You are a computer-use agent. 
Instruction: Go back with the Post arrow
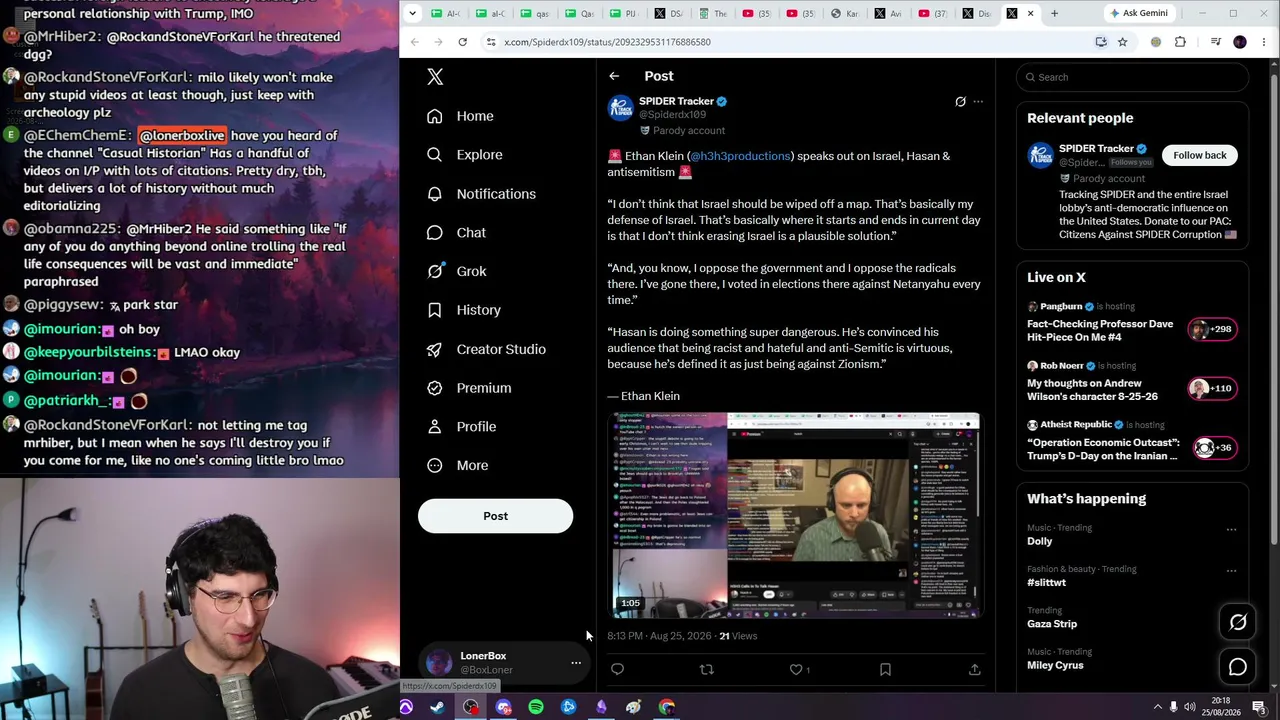pos(614,76)
